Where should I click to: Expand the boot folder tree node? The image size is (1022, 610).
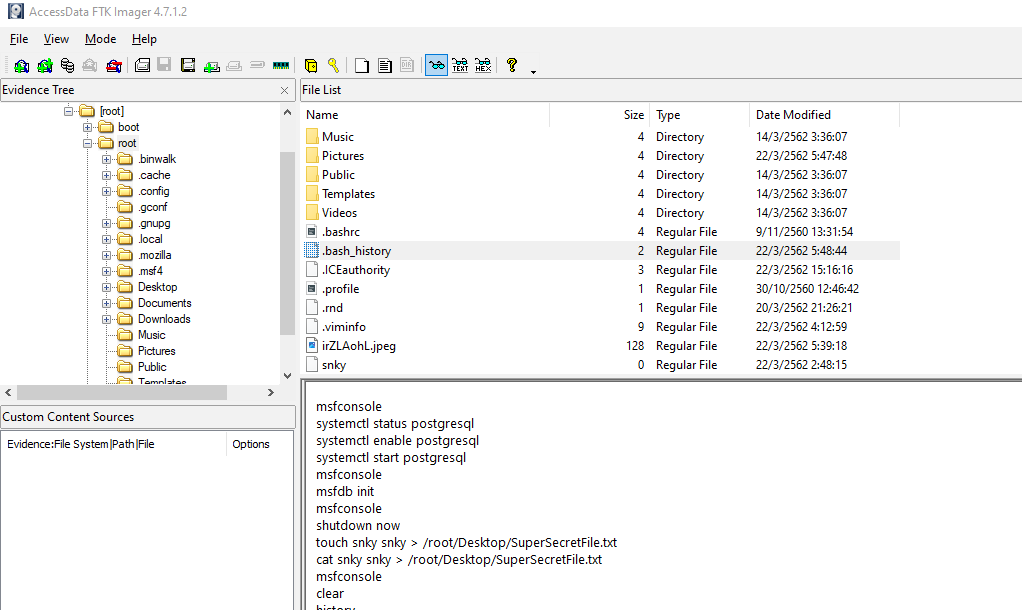pyautogui.click(x=88, y=127)
